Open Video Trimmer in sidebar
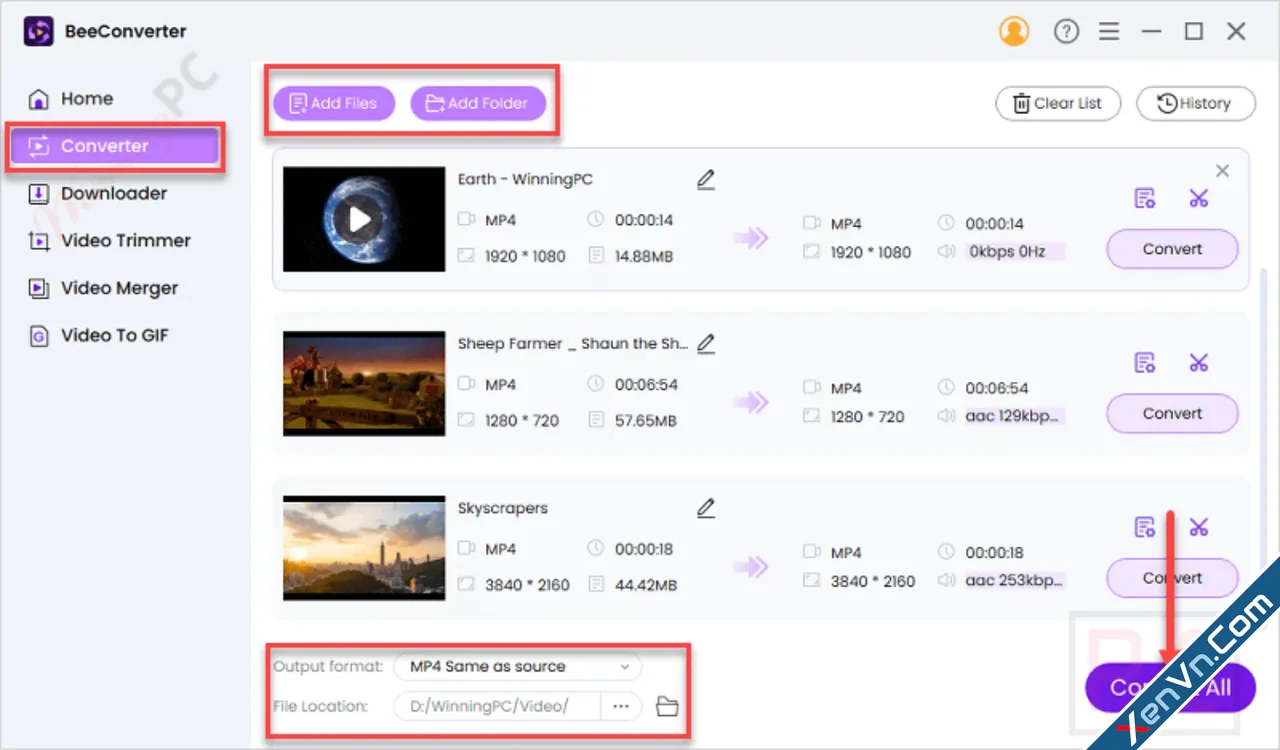1280x750 pixels. [x=109, y=241]
